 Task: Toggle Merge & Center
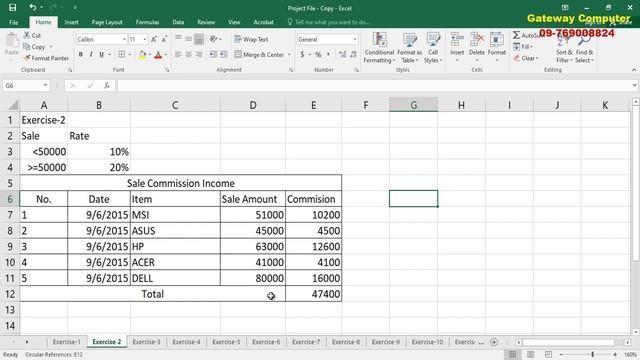[x=259, y=54]
